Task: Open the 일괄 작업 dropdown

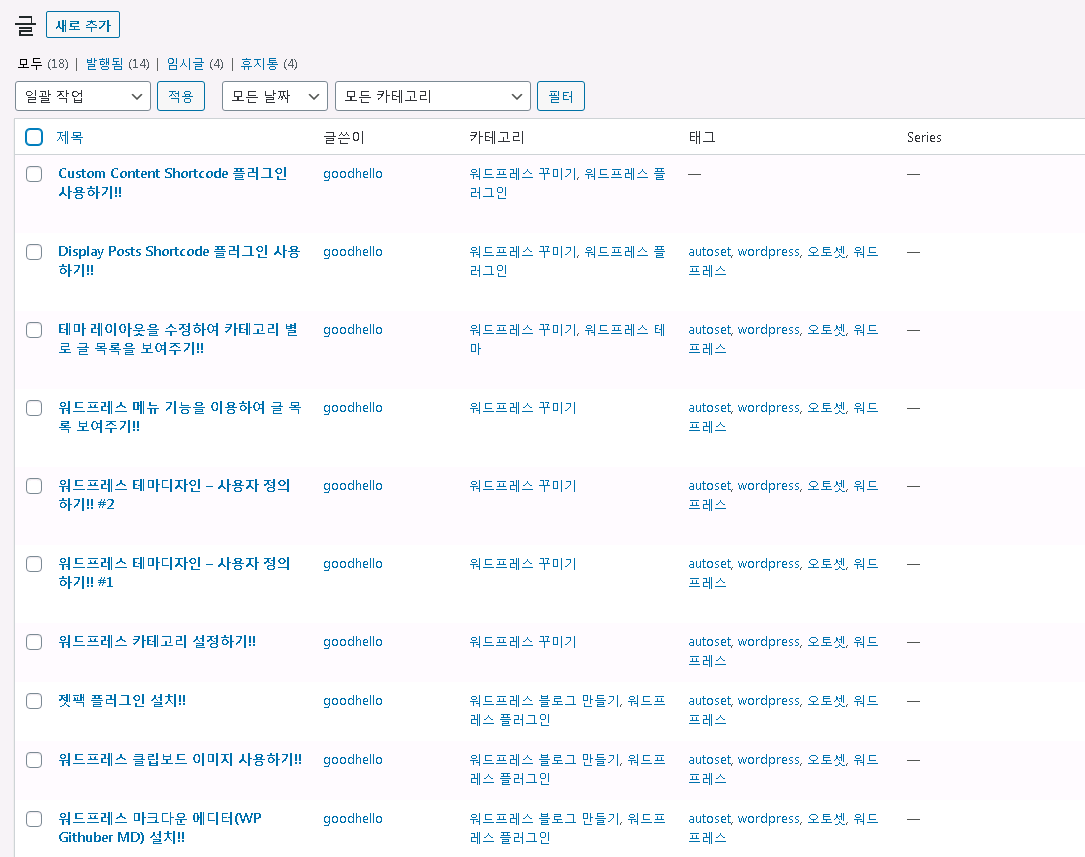Action: click(83, 96)
